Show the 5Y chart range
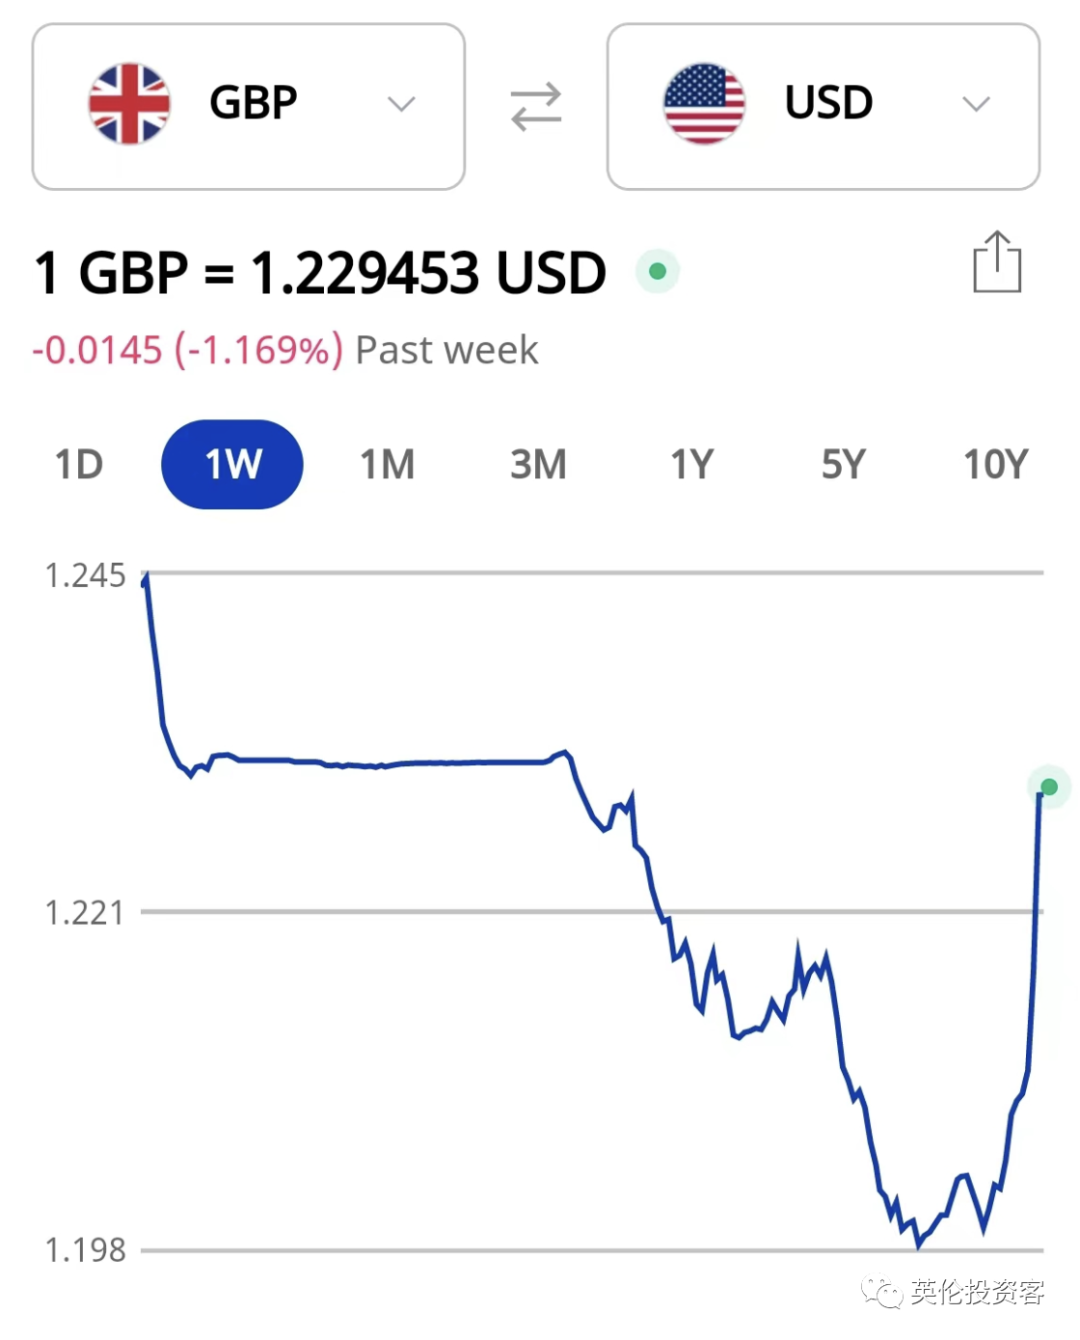 coord(843,465)
